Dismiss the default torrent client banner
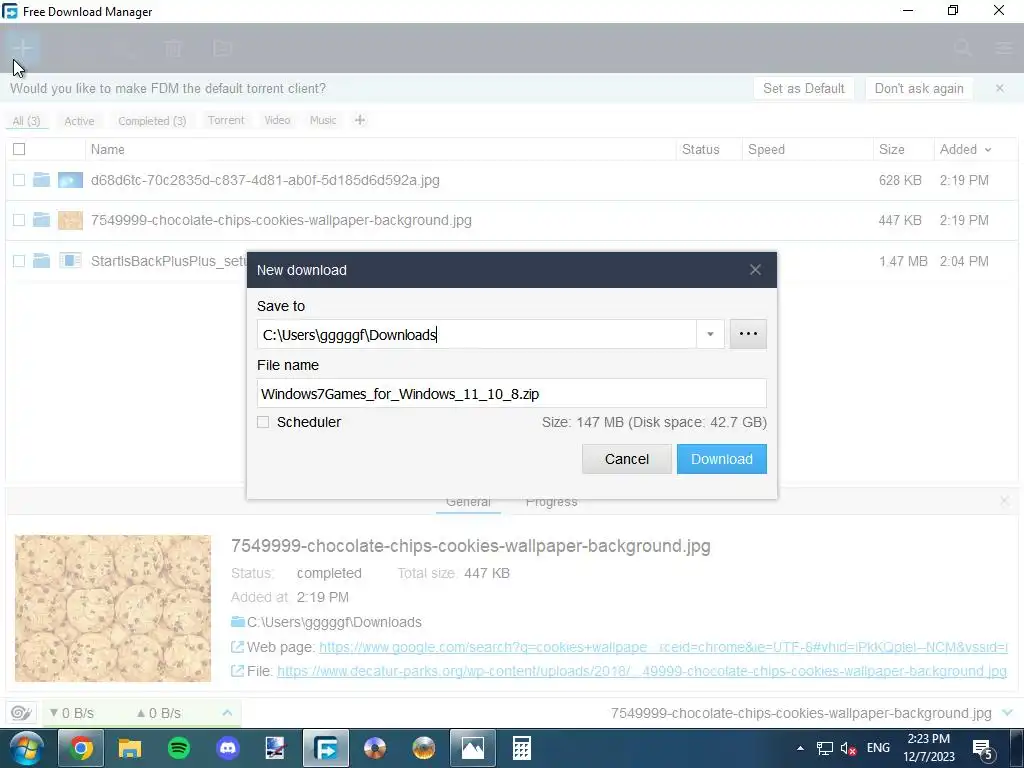The width and height of the screenshot is (1024, 768). 999,88
